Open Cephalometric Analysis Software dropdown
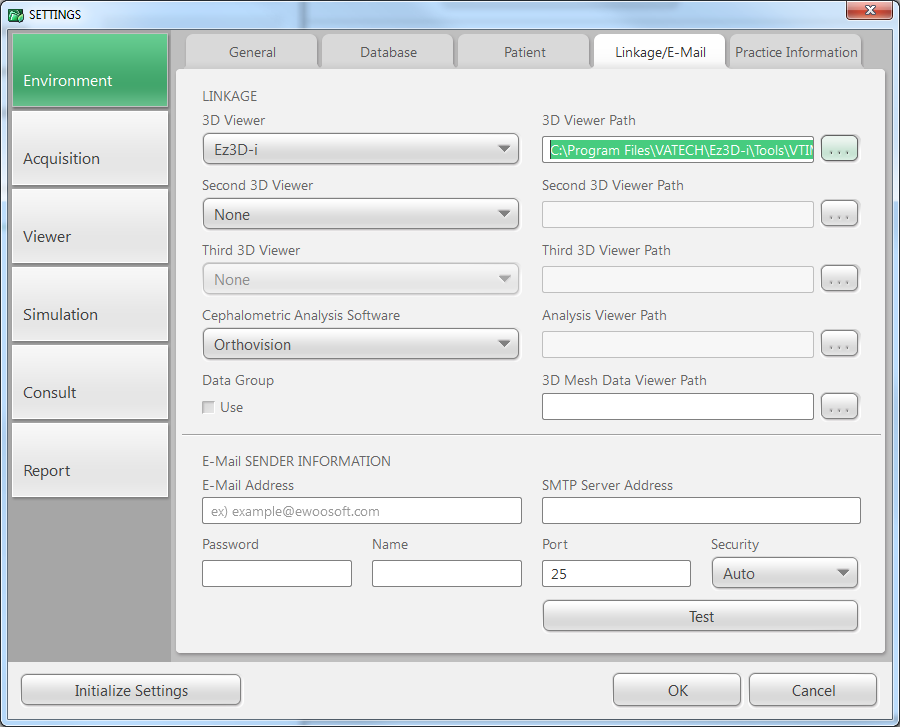Screen dimensions: 900x727 point(360,344)
